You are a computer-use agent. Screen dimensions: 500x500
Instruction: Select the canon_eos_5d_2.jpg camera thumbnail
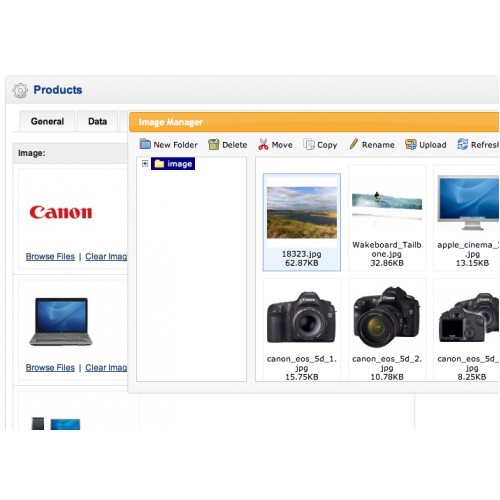(387, 330)
